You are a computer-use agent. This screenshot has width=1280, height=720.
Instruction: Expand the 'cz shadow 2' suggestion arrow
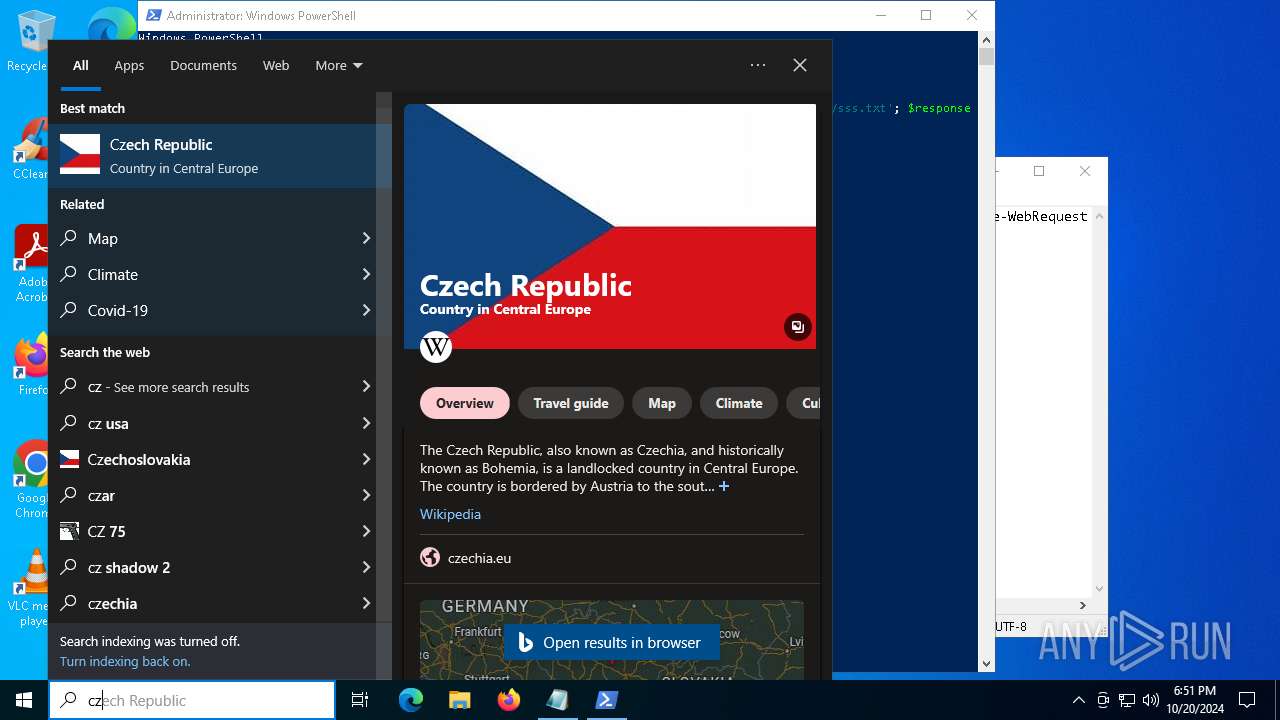point(366,567)
